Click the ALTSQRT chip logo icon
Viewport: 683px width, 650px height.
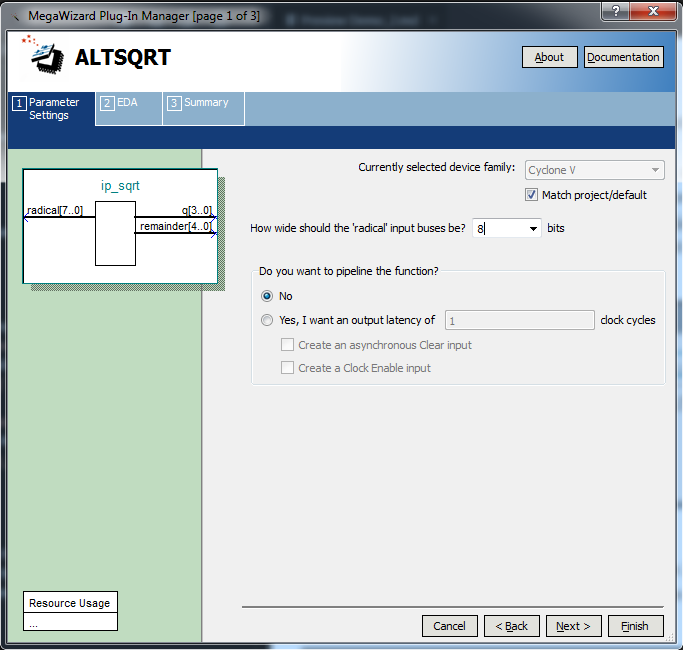click(44, 54)
